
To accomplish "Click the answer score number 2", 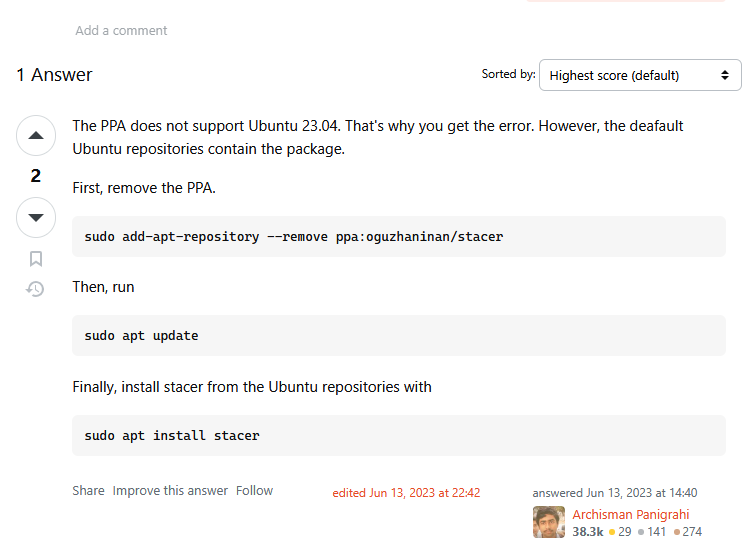I will (36, 176).
